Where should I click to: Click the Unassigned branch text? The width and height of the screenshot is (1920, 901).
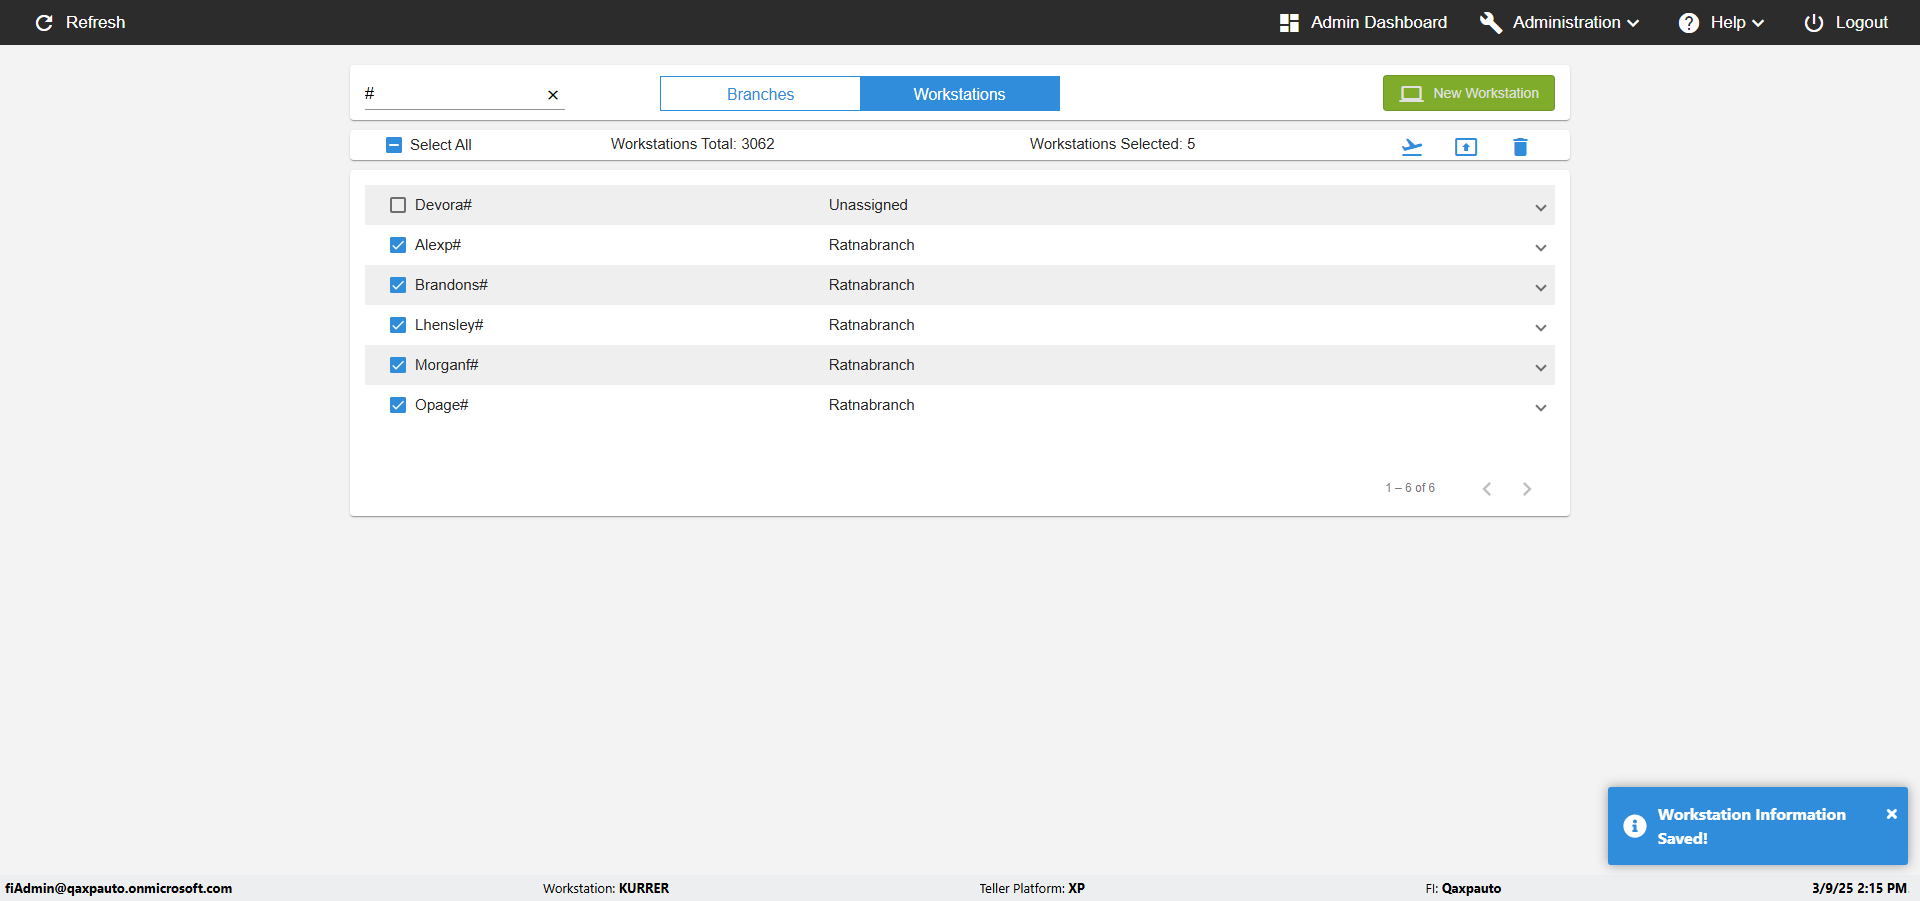pyautogui.click(x=868, y=205)
